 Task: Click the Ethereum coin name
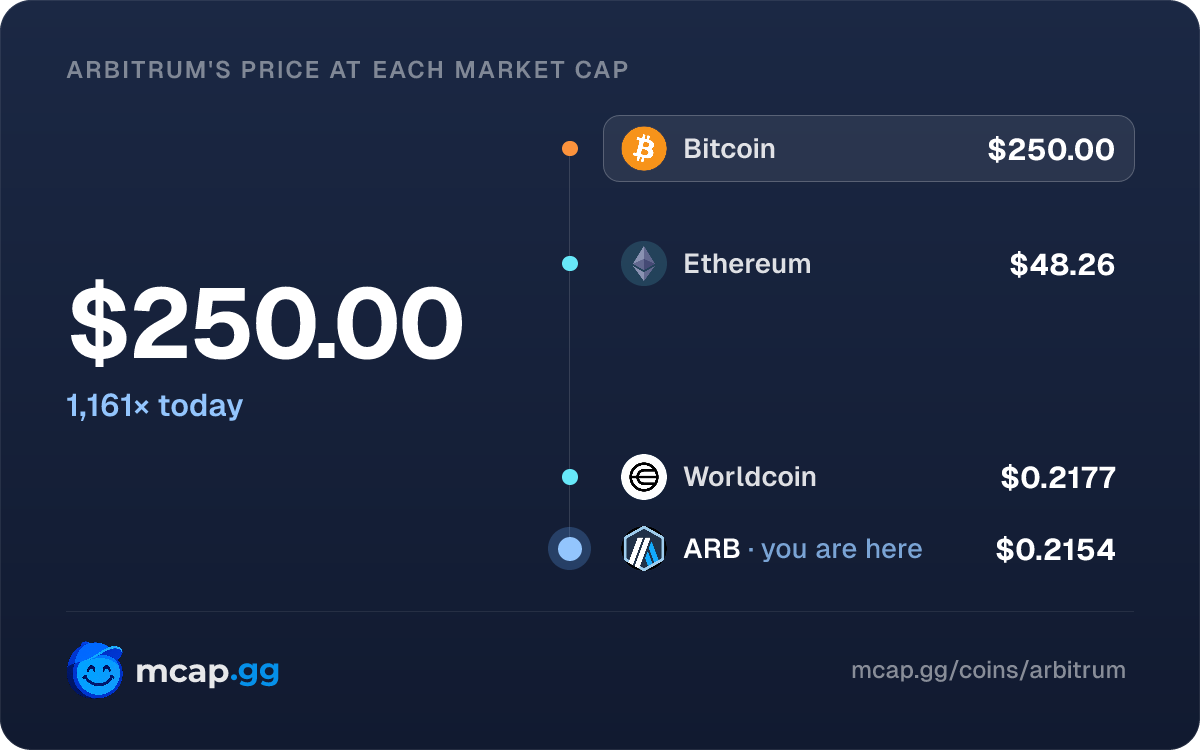coord(747,264)
